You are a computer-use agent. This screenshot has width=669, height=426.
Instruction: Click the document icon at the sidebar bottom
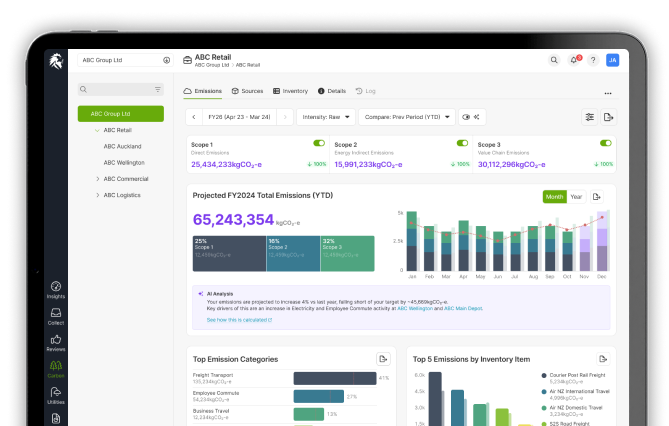tap(56, 418)
